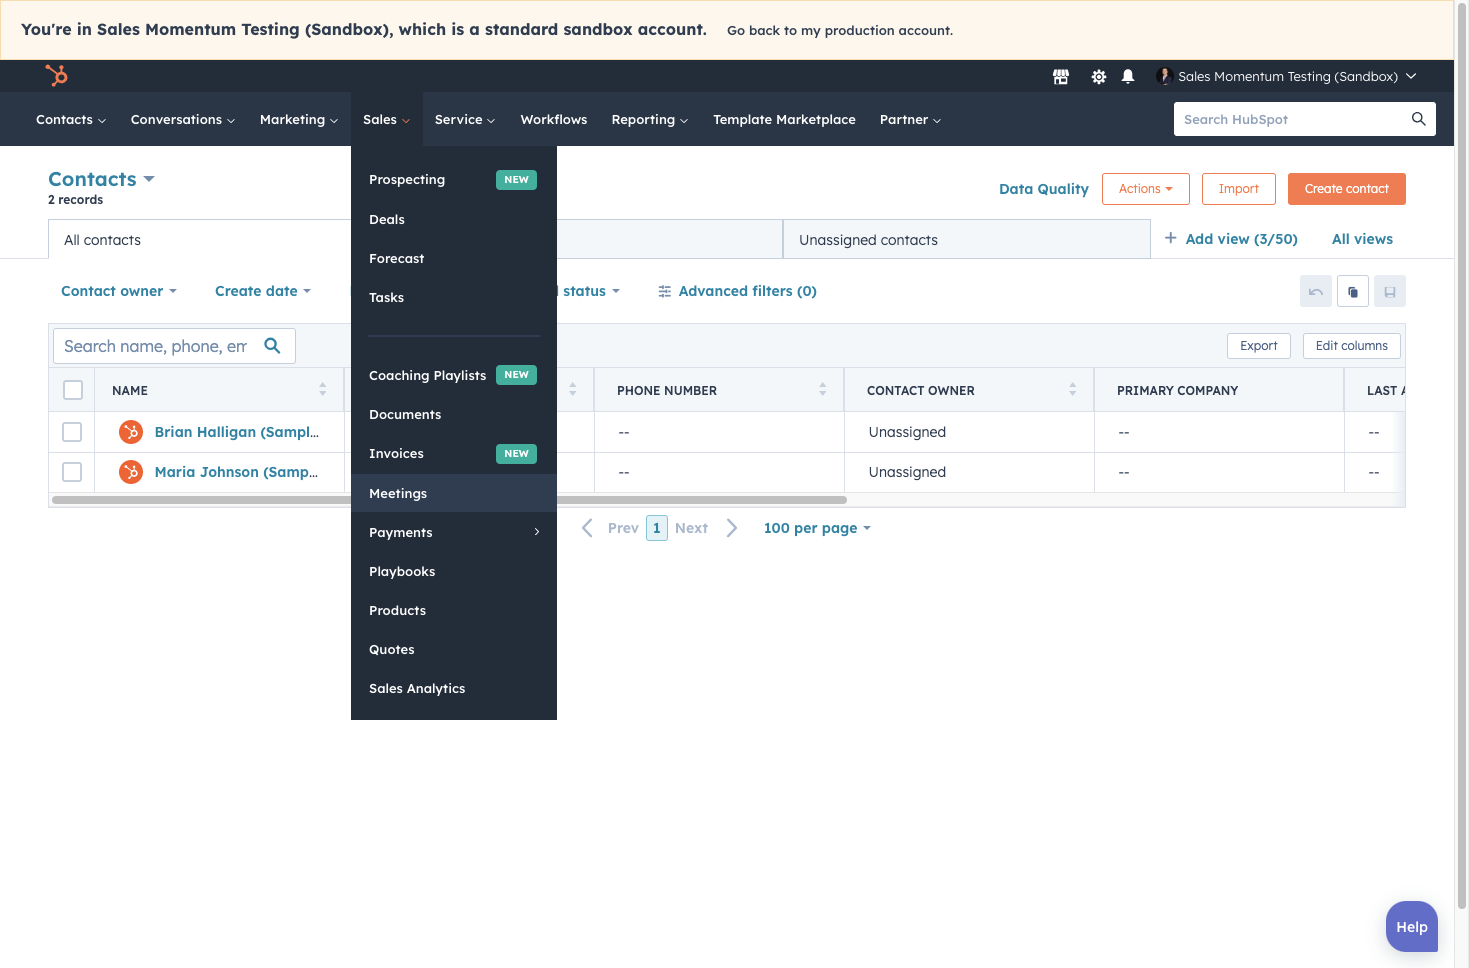Open the 100 per page dropdown
The width and height of the screenshot is (1469, 968).
tap(817, 528)
